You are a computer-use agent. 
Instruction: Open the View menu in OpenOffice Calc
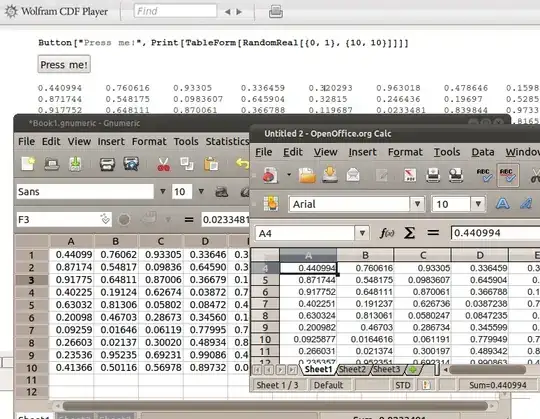pos(325,152)
